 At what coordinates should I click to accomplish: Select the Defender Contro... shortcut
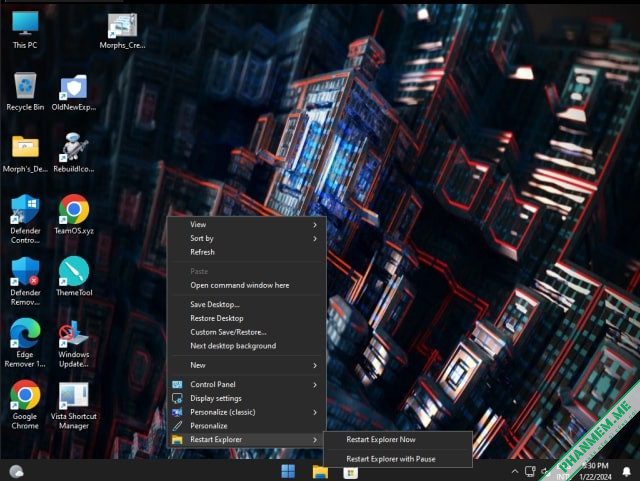(25, 219)
